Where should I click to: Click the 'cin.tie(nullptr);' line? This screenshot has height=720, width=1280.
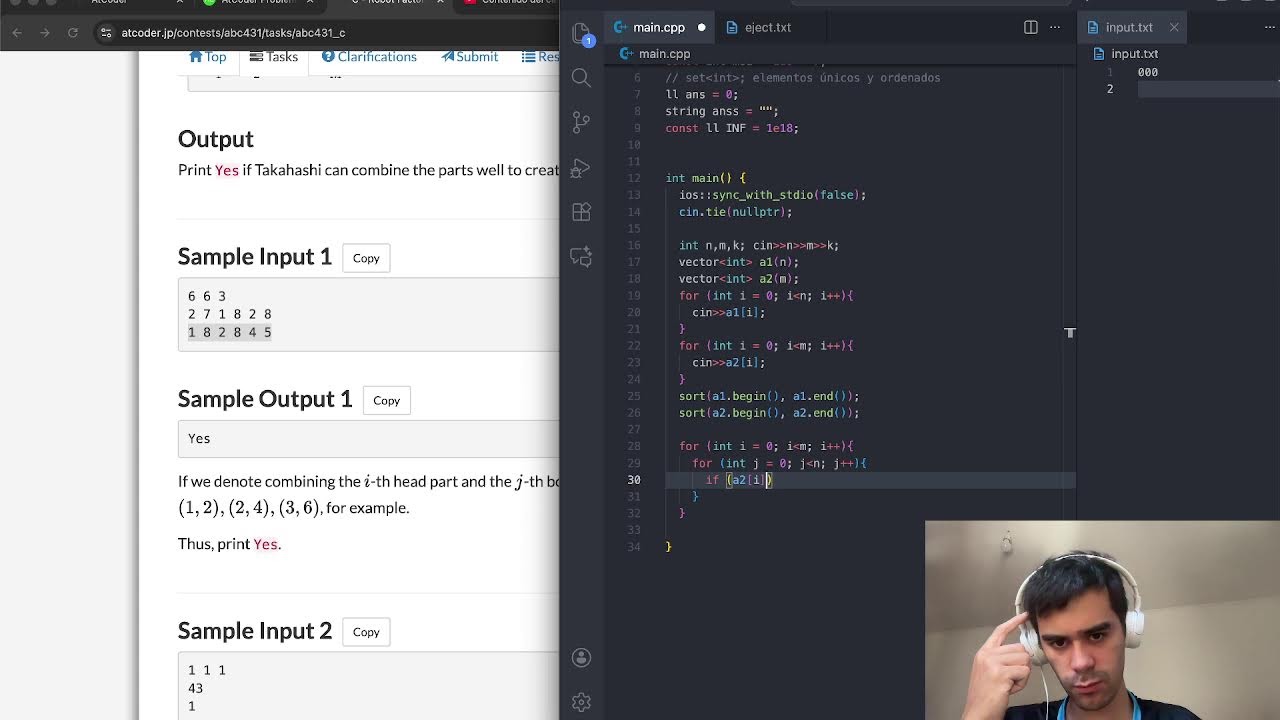point(735,212)
